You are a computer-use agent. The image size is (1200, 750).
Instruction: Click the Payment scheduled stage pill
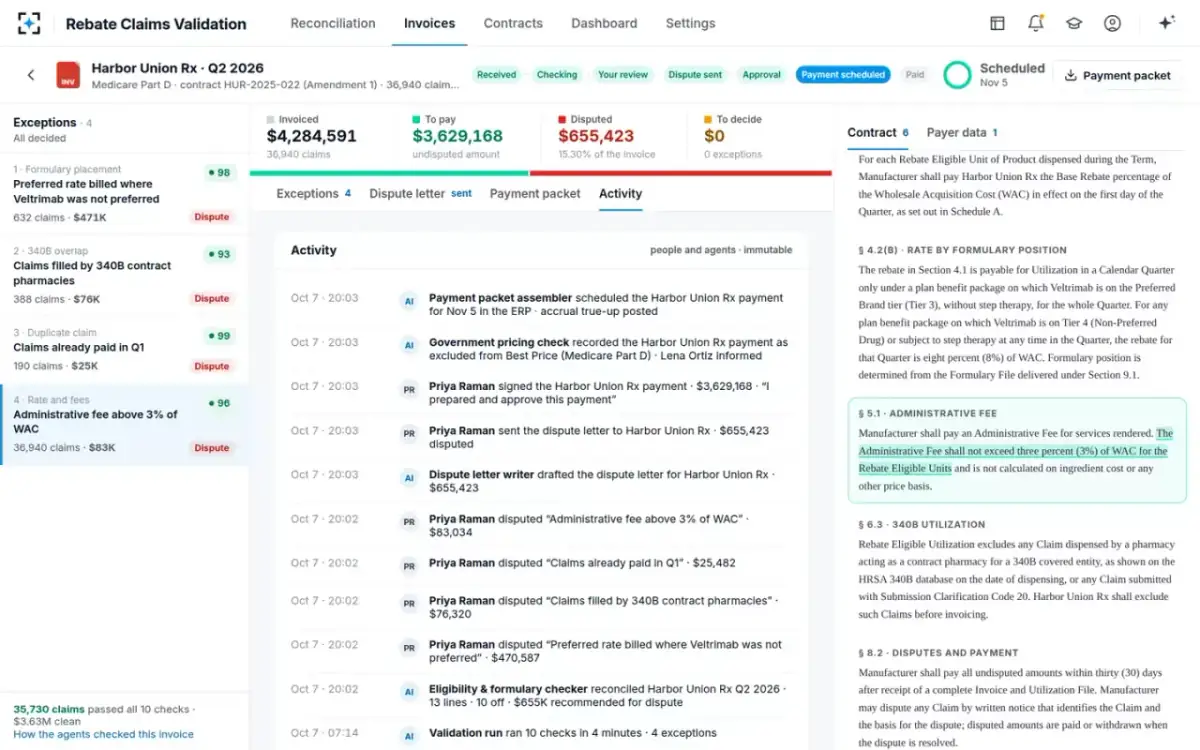click(843, 75)
